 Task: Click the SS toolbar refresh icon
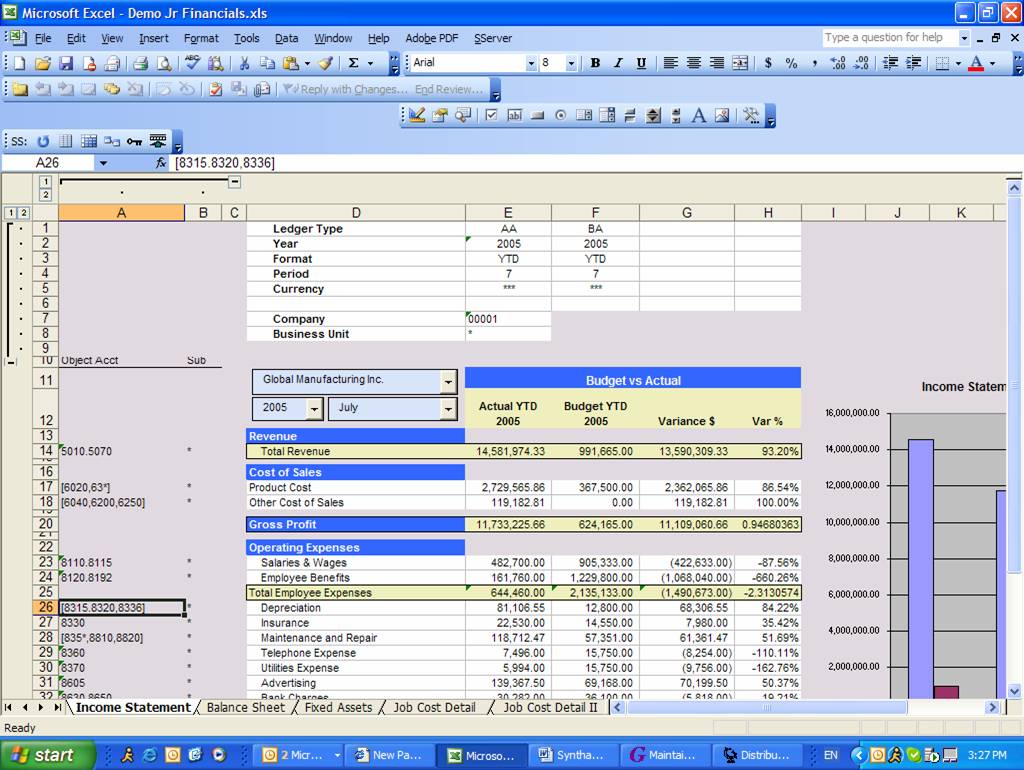click(43, 141)
